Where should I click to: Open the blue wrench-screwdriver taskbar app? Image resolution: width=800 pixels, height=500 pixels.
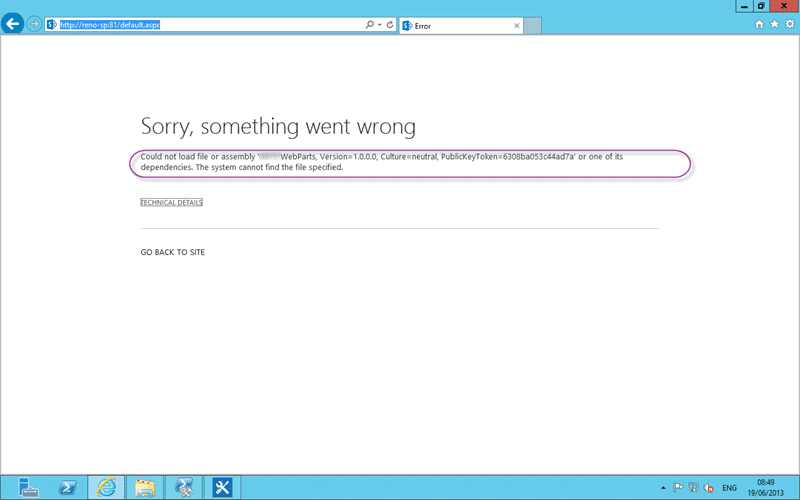(x=222, y=487)
